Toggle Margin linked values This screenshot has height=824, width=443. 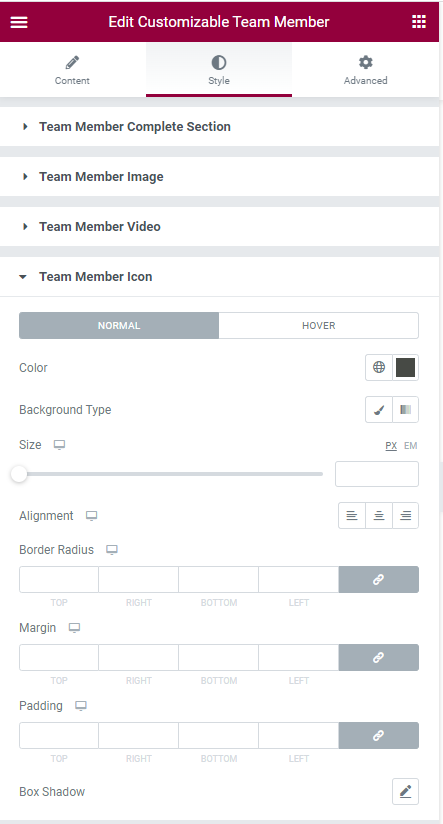tap(378, 657)
